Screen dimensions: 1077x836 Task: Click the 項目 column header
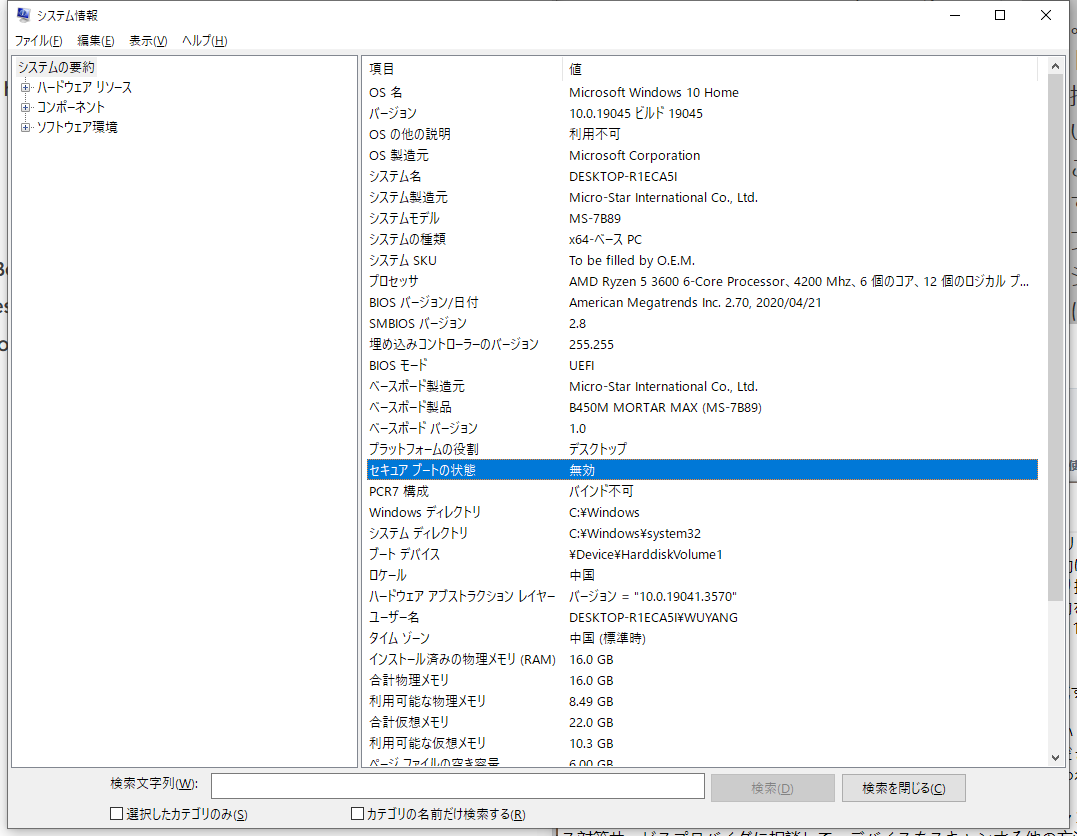point(461,69)
